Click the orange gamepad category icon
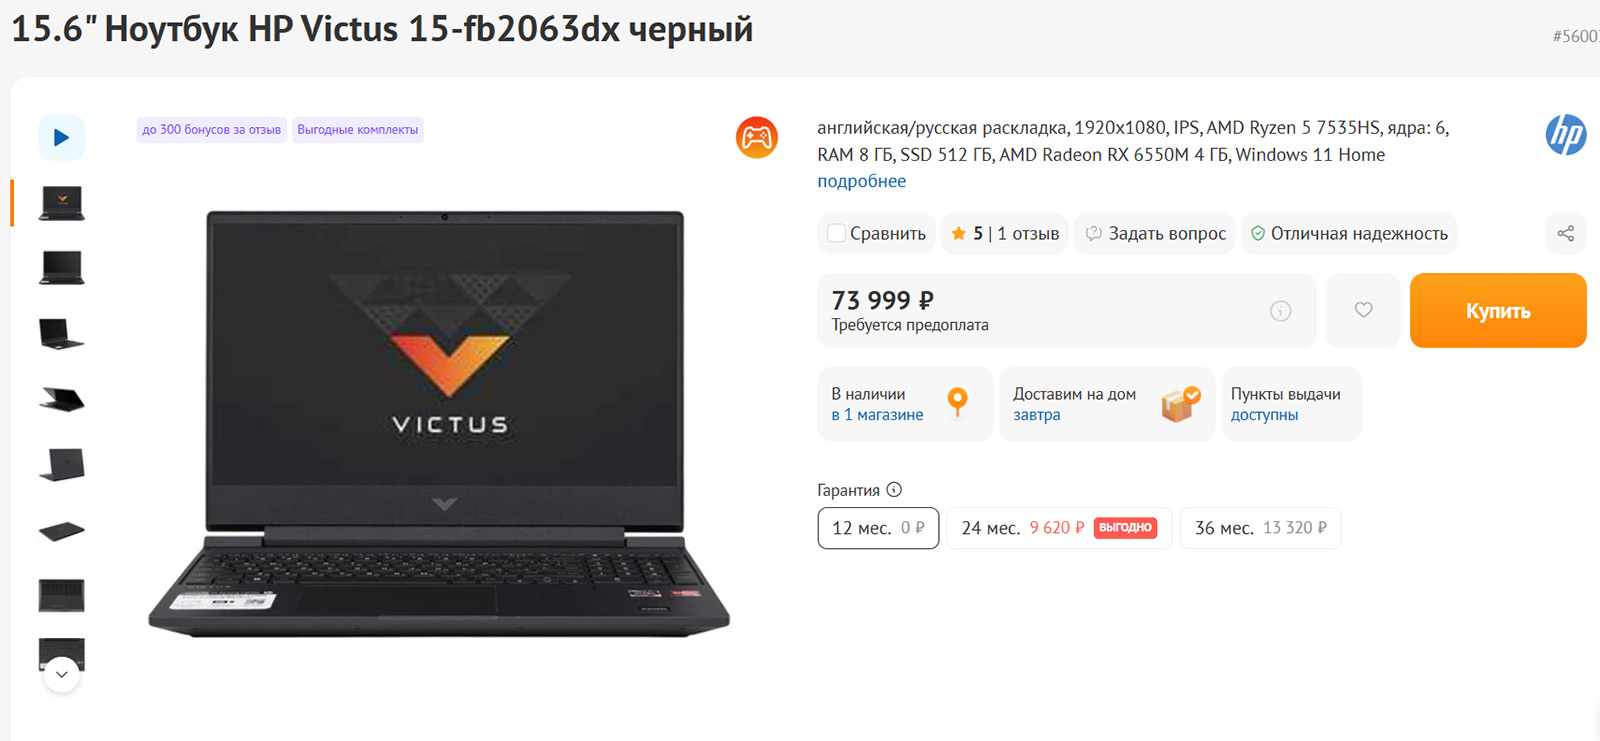The image size is (1600, 741). (x=757, y=137)
